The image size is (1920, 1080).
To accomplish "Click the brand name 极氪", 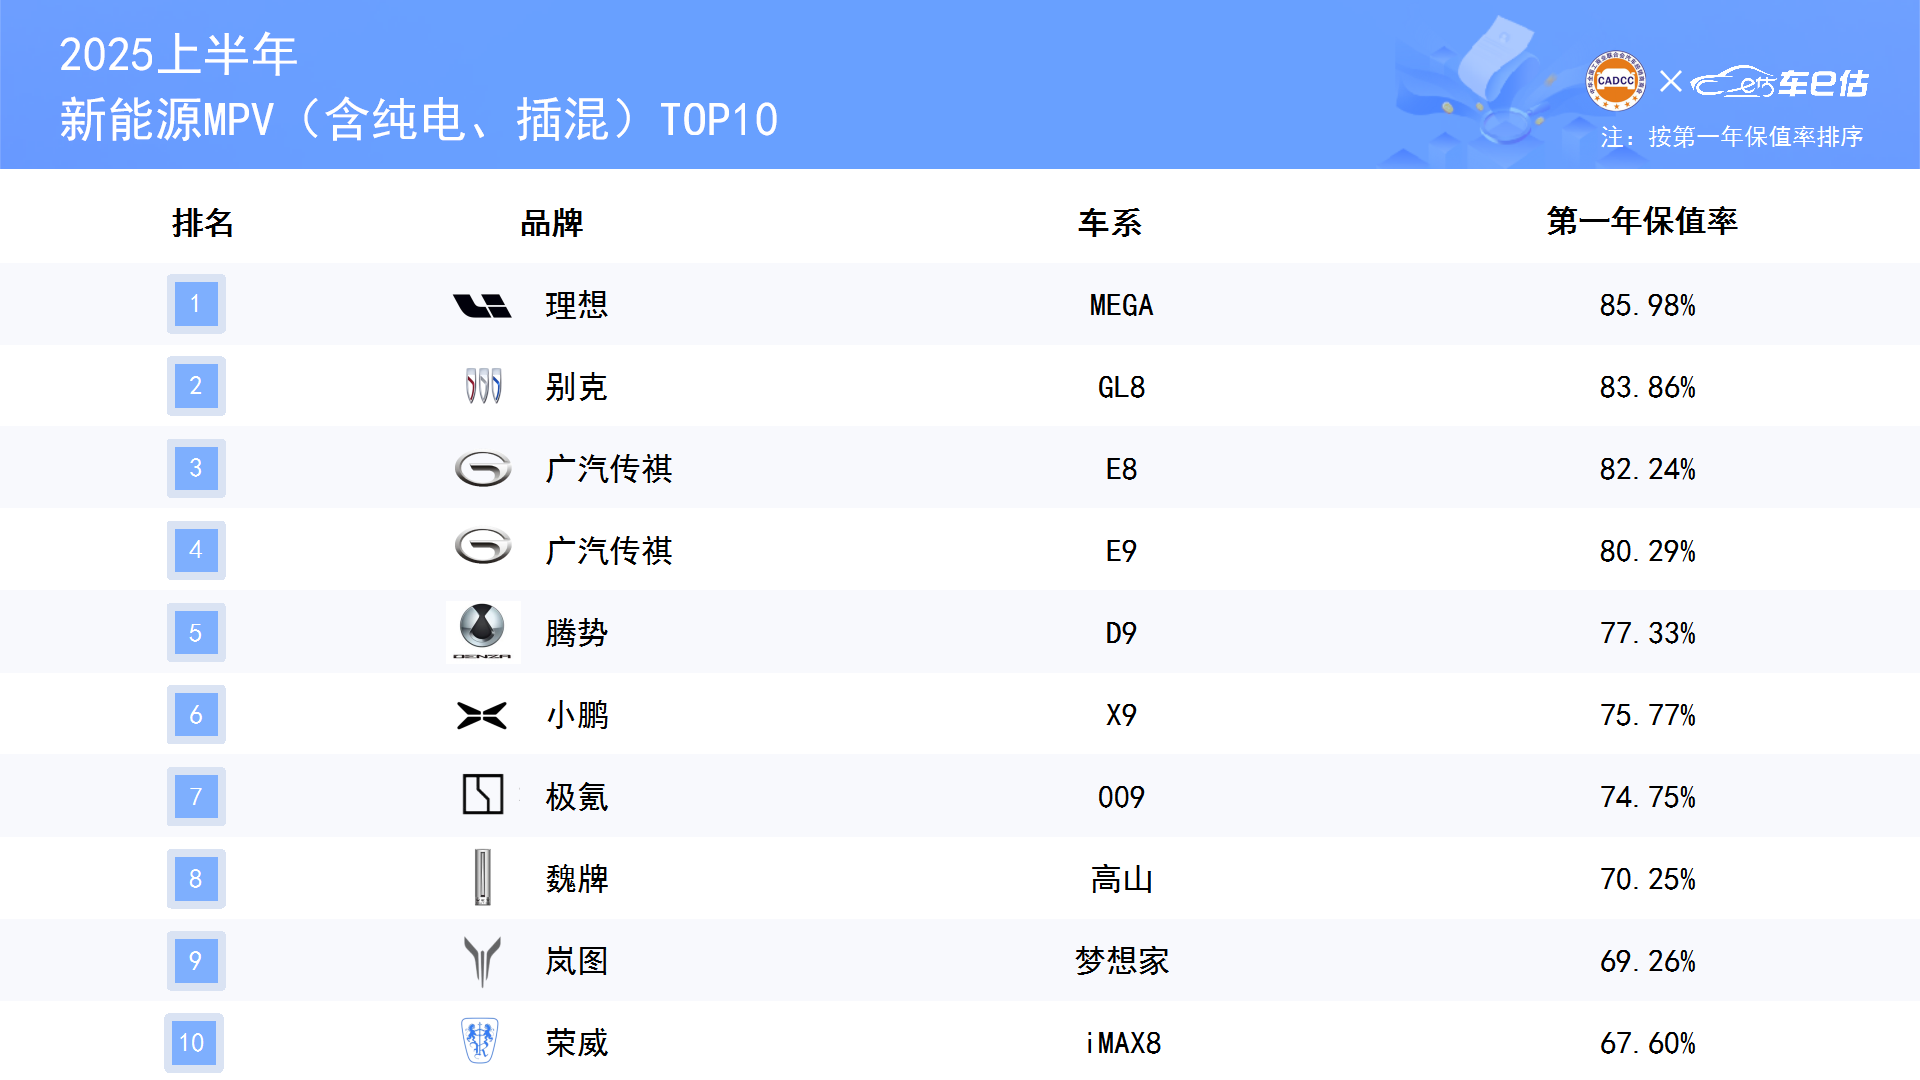I will 577,796.
